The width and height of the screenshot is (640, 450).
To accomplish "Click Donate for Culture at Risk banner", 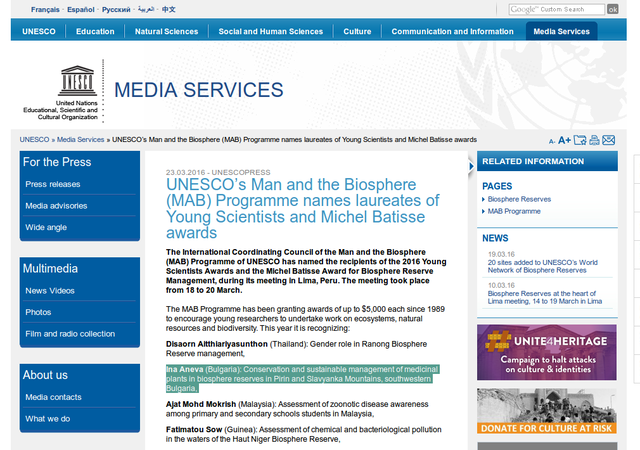I will (x=547, y=411).
